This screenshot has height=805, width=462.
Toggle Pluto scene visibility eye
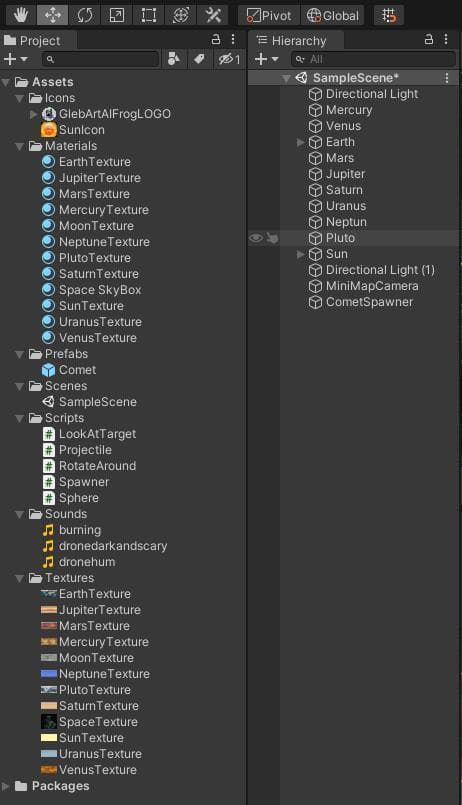256,238
